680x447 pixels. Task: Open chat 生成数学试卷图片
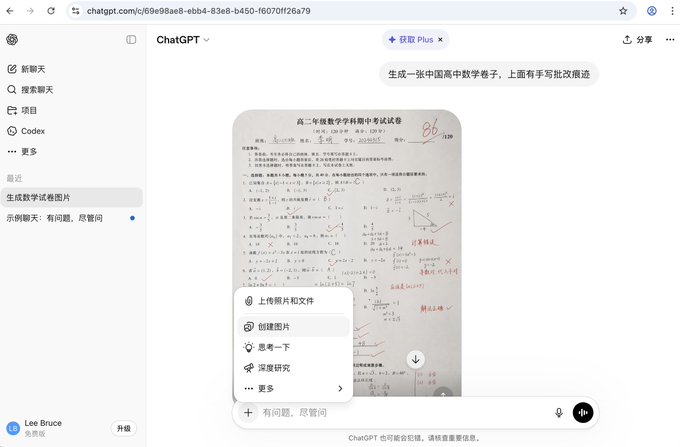pyautogui.click(x=72, y=197)
